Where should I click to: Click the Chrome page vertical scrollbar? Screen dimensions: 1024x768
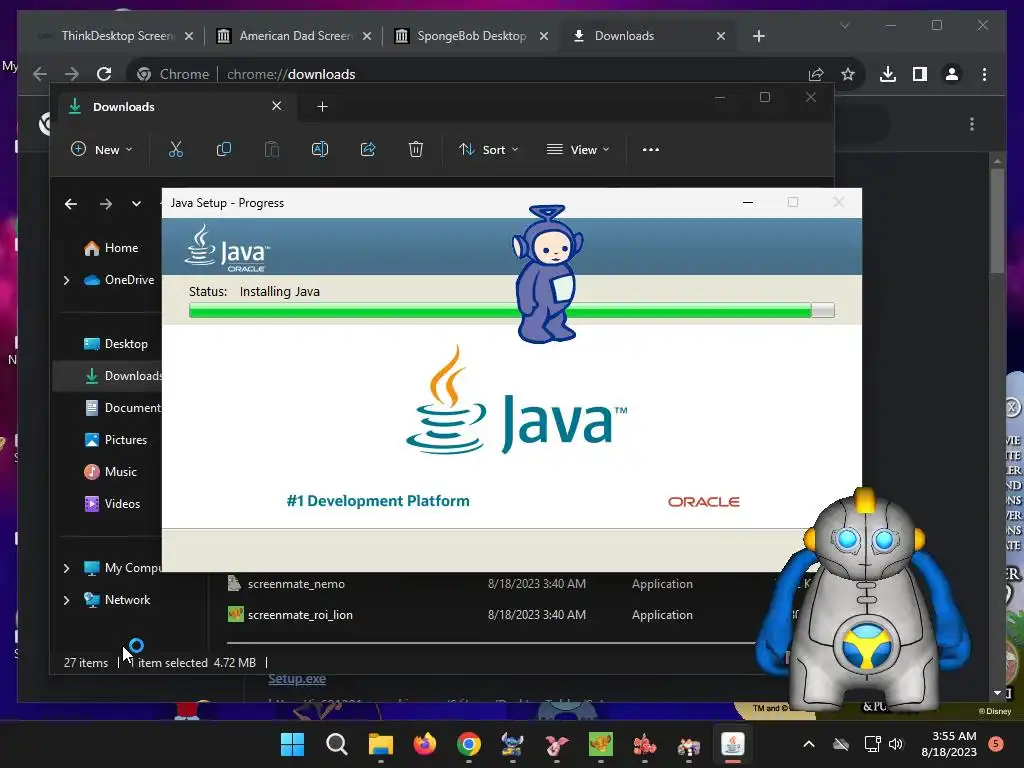997,222
